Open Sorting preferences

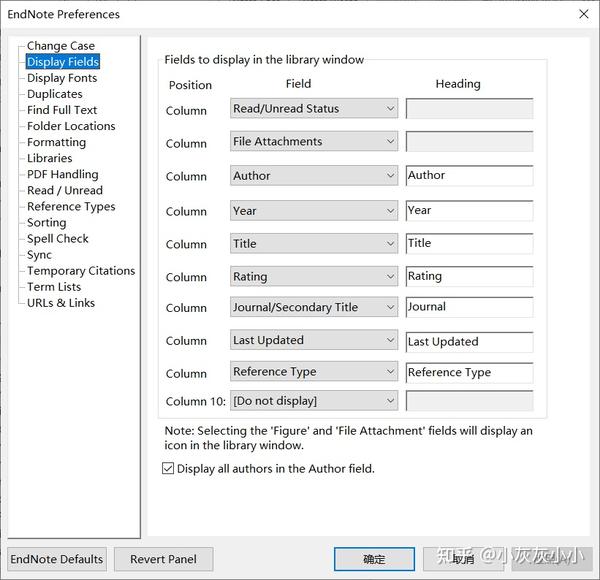click(x=46, y=223)
